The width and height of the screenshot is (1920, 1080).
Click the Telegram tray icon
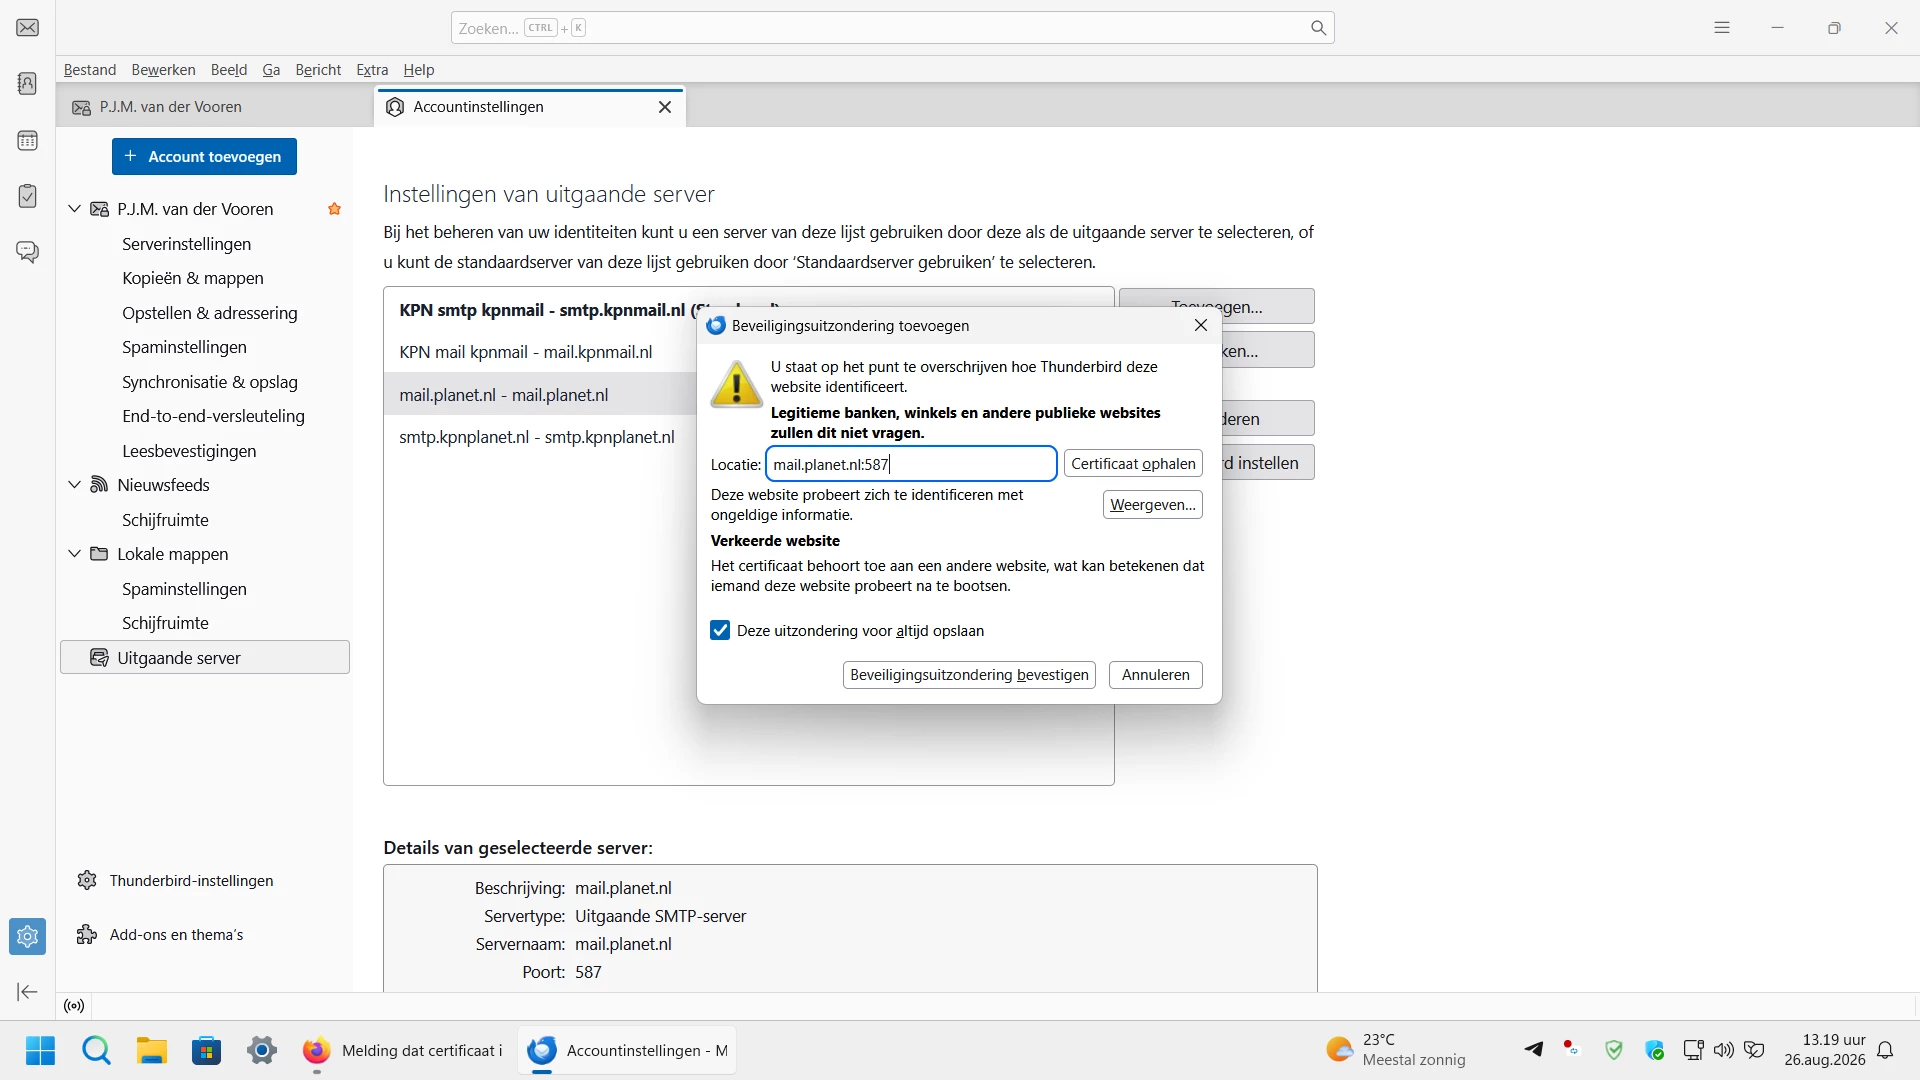click(x=1533, y=1049)
